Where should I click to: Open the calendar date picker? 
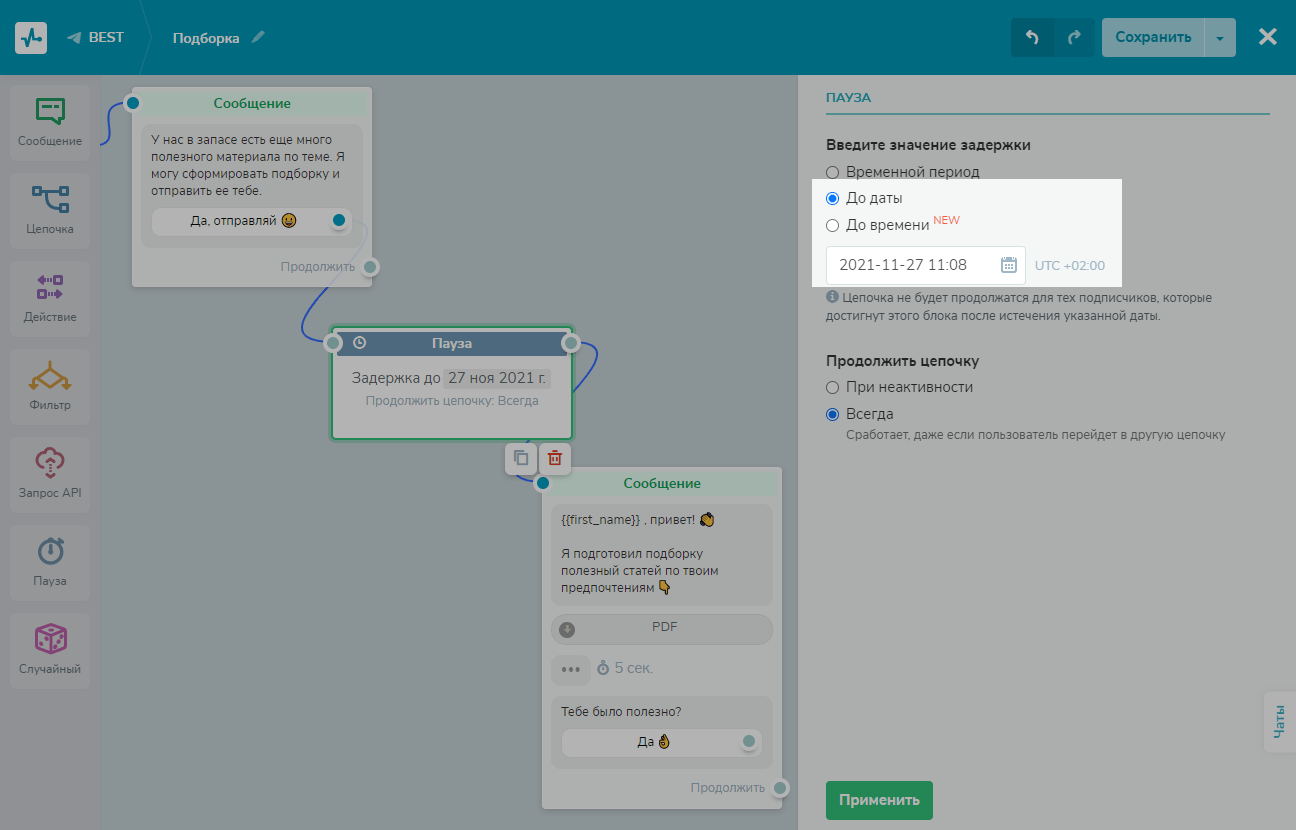tap(1008, 265)
